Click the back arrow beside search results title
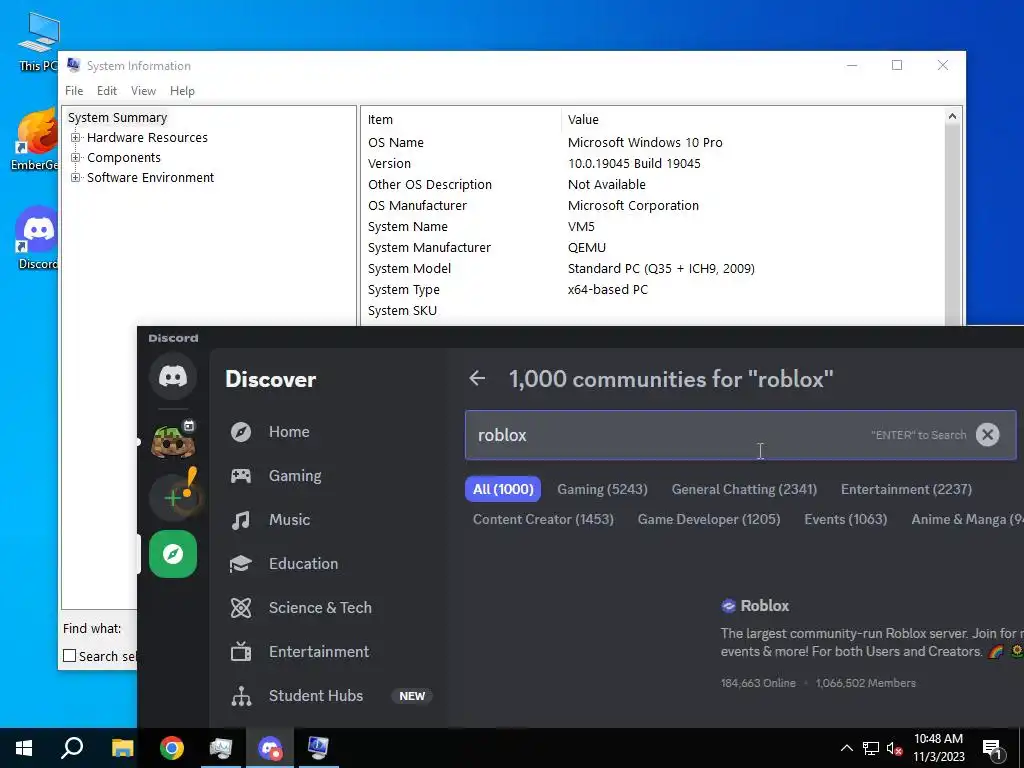1024x768 pixels. tap(477, 378)
